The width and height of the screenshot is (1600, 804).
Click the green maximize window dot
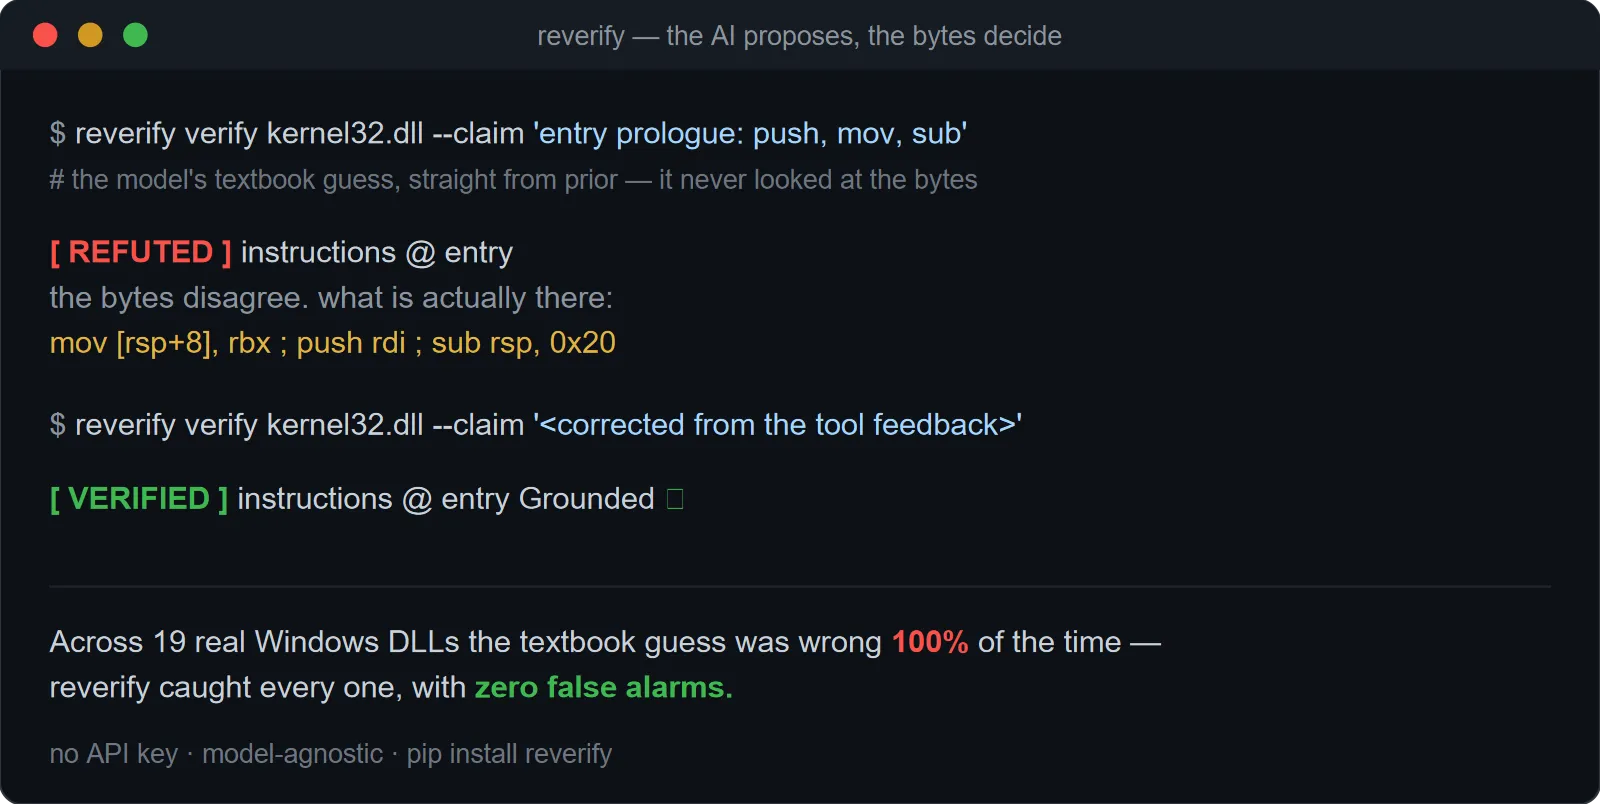tap(135, 35)
